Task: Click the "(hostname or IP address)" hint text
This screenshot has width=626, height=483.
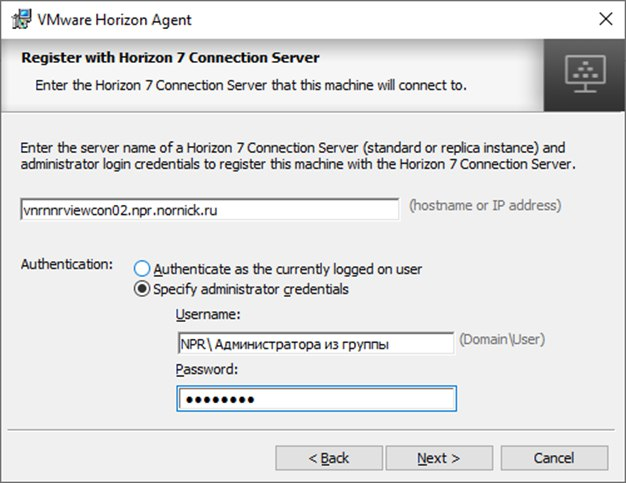Action: pyautogui.click(x=485, y=206)
